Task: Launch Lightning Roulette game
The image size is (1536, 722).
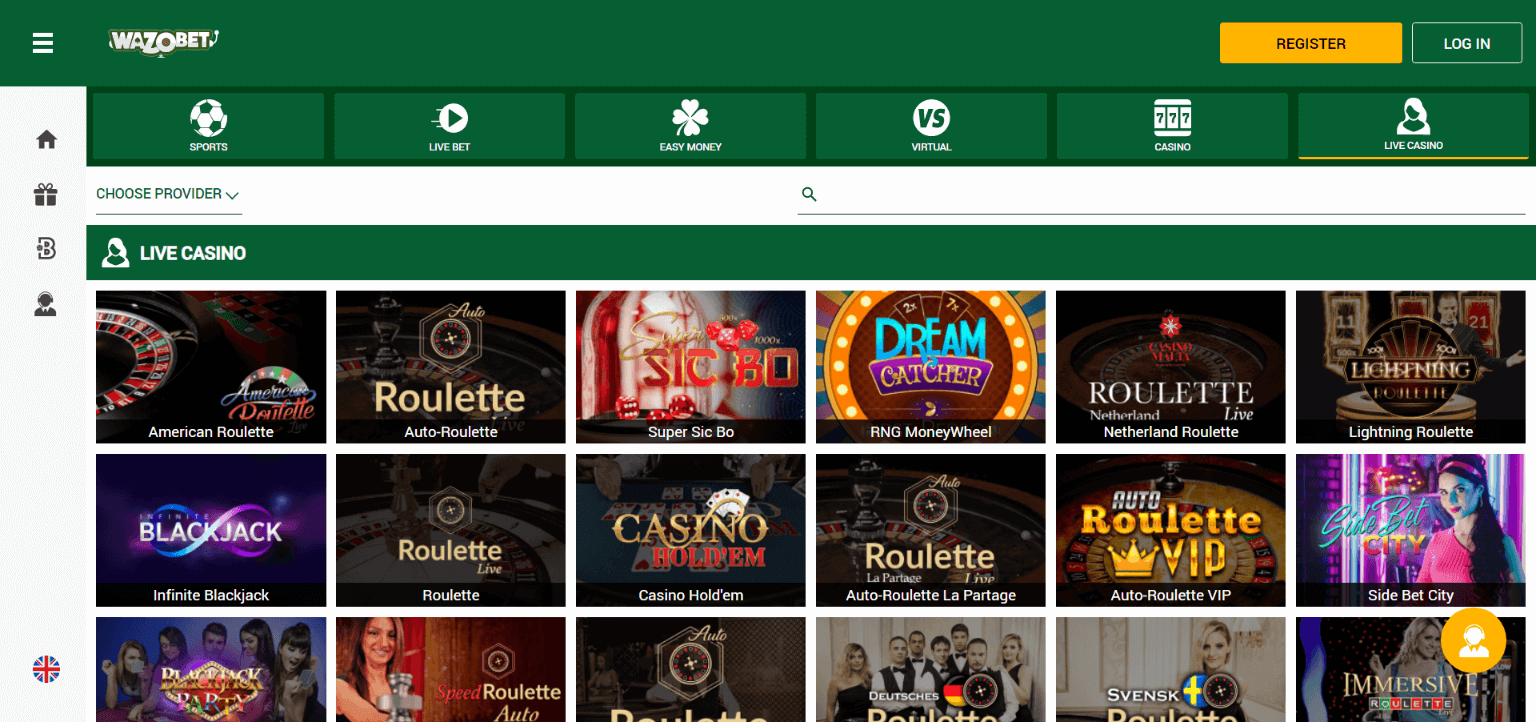Action: click(1411, 367)
